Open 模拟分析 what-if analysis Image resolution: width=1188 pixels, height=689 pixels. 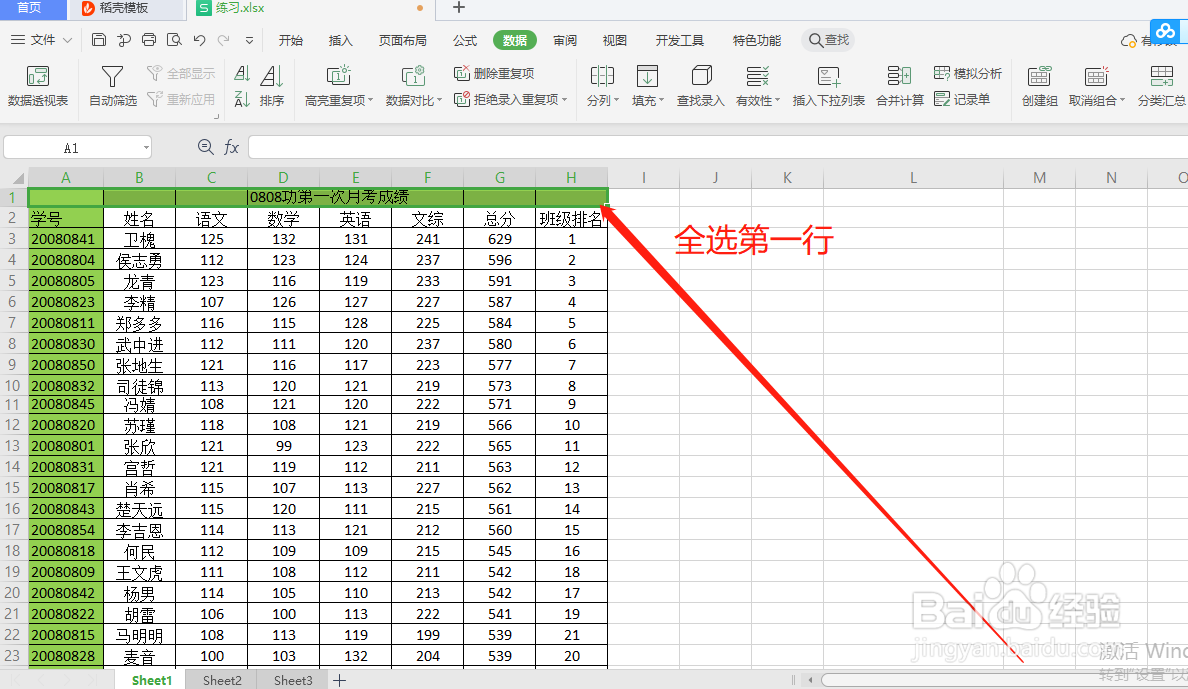[x=968, y=74]
